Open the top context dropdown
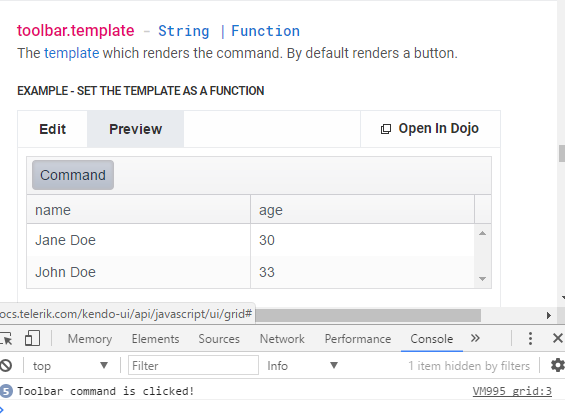565x419 pixels. pyautogui.click(x=70, y=366)
